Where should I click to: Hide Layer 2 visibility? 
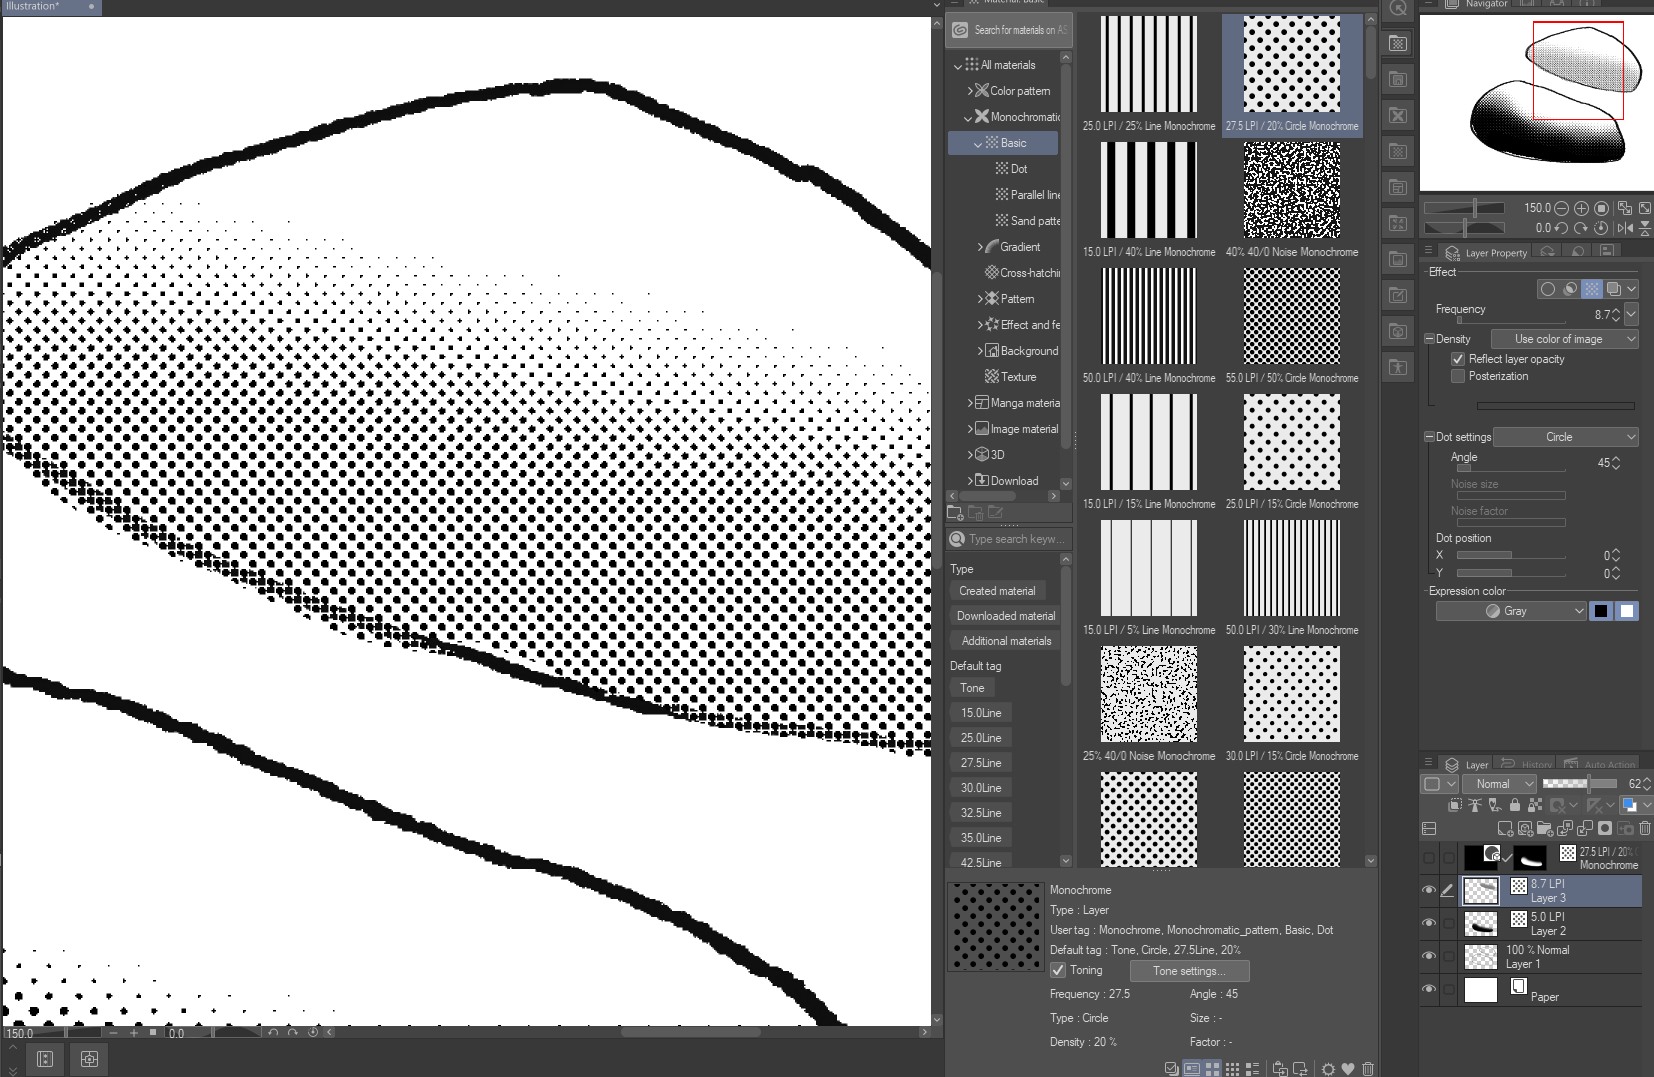[x=1429, y=923]
